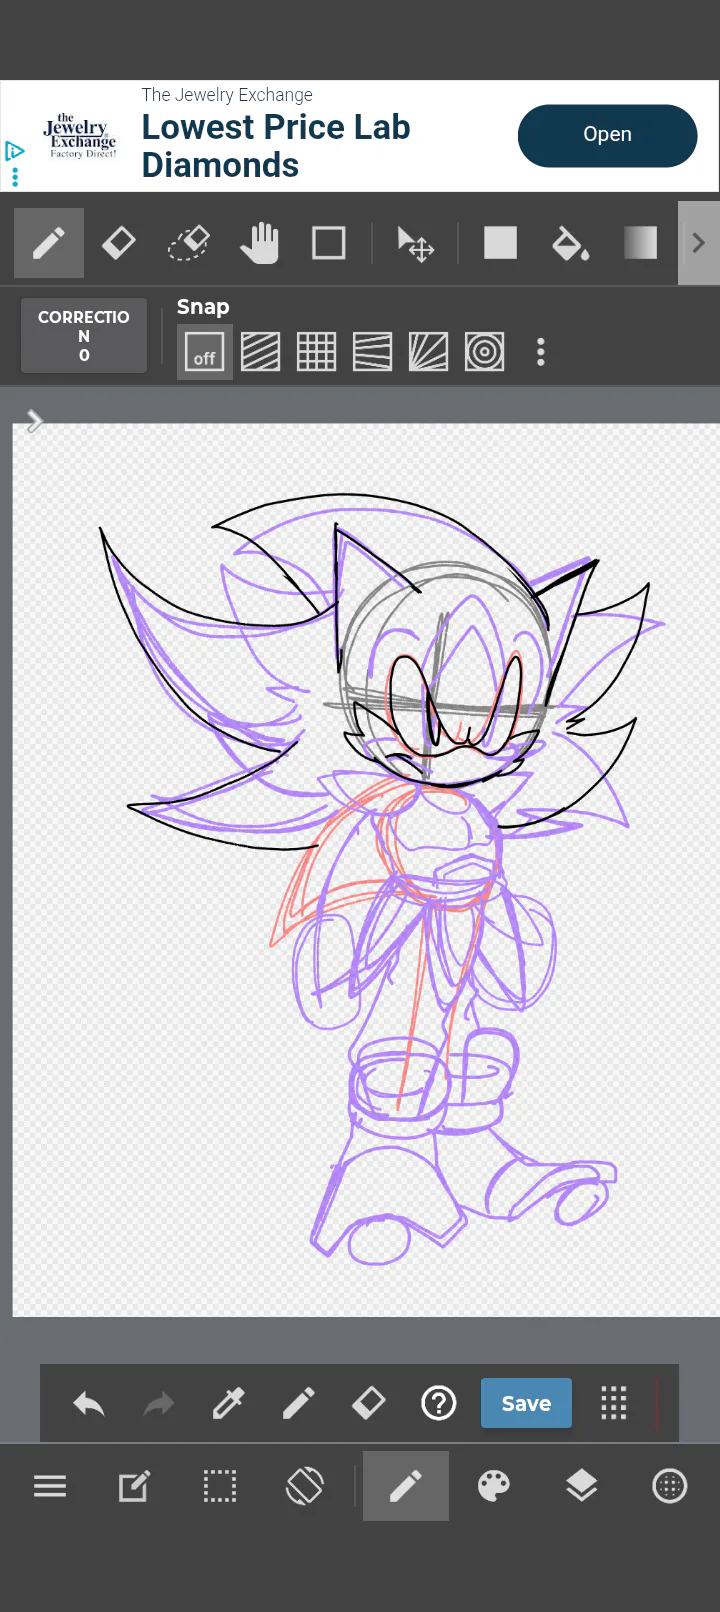The height and width of the screenshot is (1612, 720).
Task: Open shortcut bar grid options
Action: (614, 1404)
